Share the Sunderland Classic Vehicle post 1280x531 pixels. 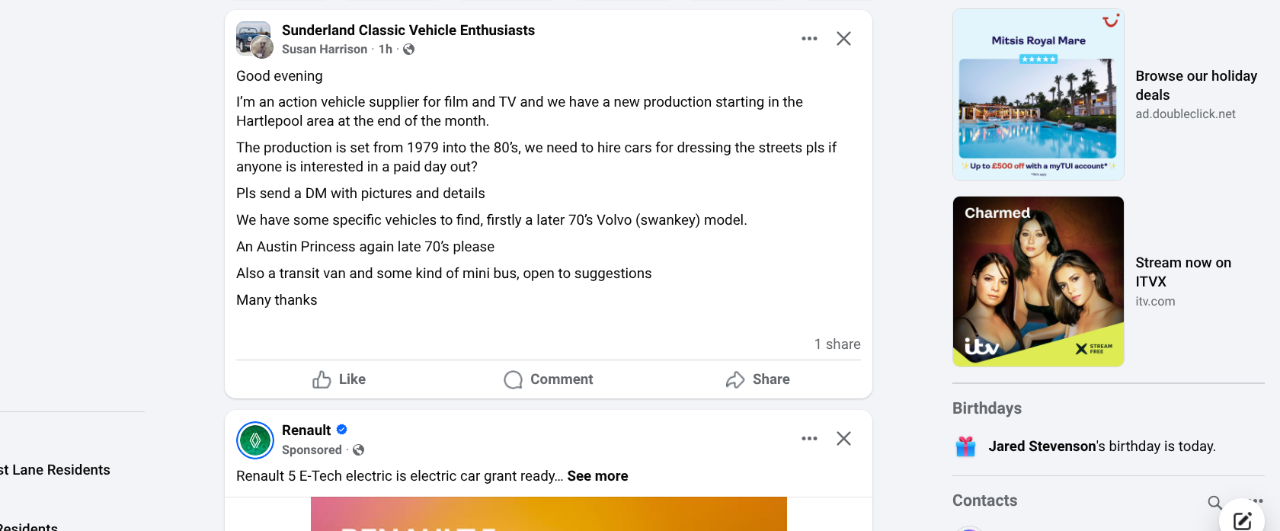(x=757, y=379)
